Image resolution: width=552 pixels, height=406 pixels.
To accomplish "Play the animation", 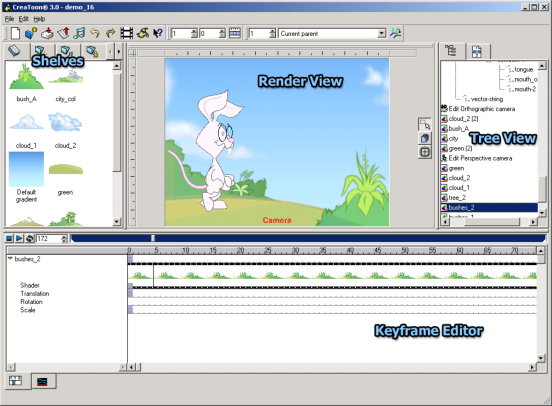I will pos(19,238).
